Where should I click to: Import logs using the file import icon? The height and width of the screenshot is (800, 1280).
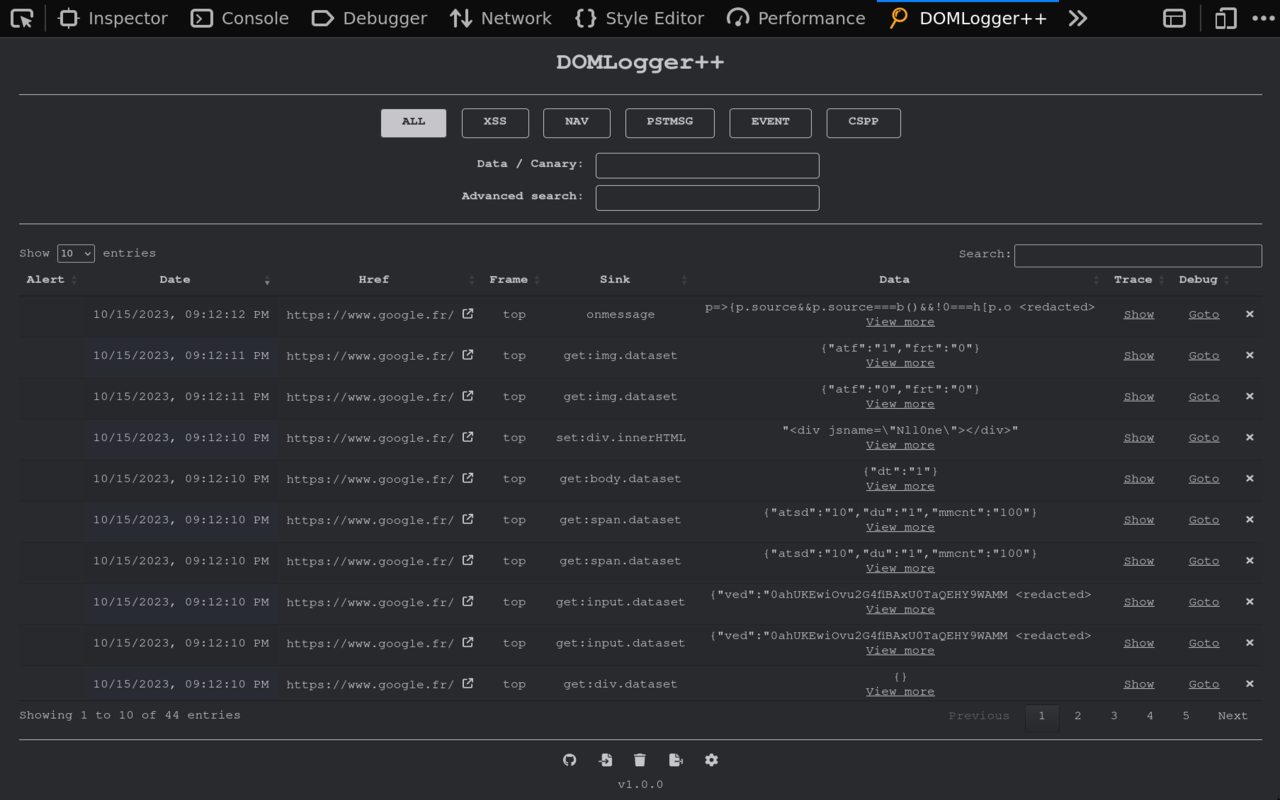click(605, 760)
